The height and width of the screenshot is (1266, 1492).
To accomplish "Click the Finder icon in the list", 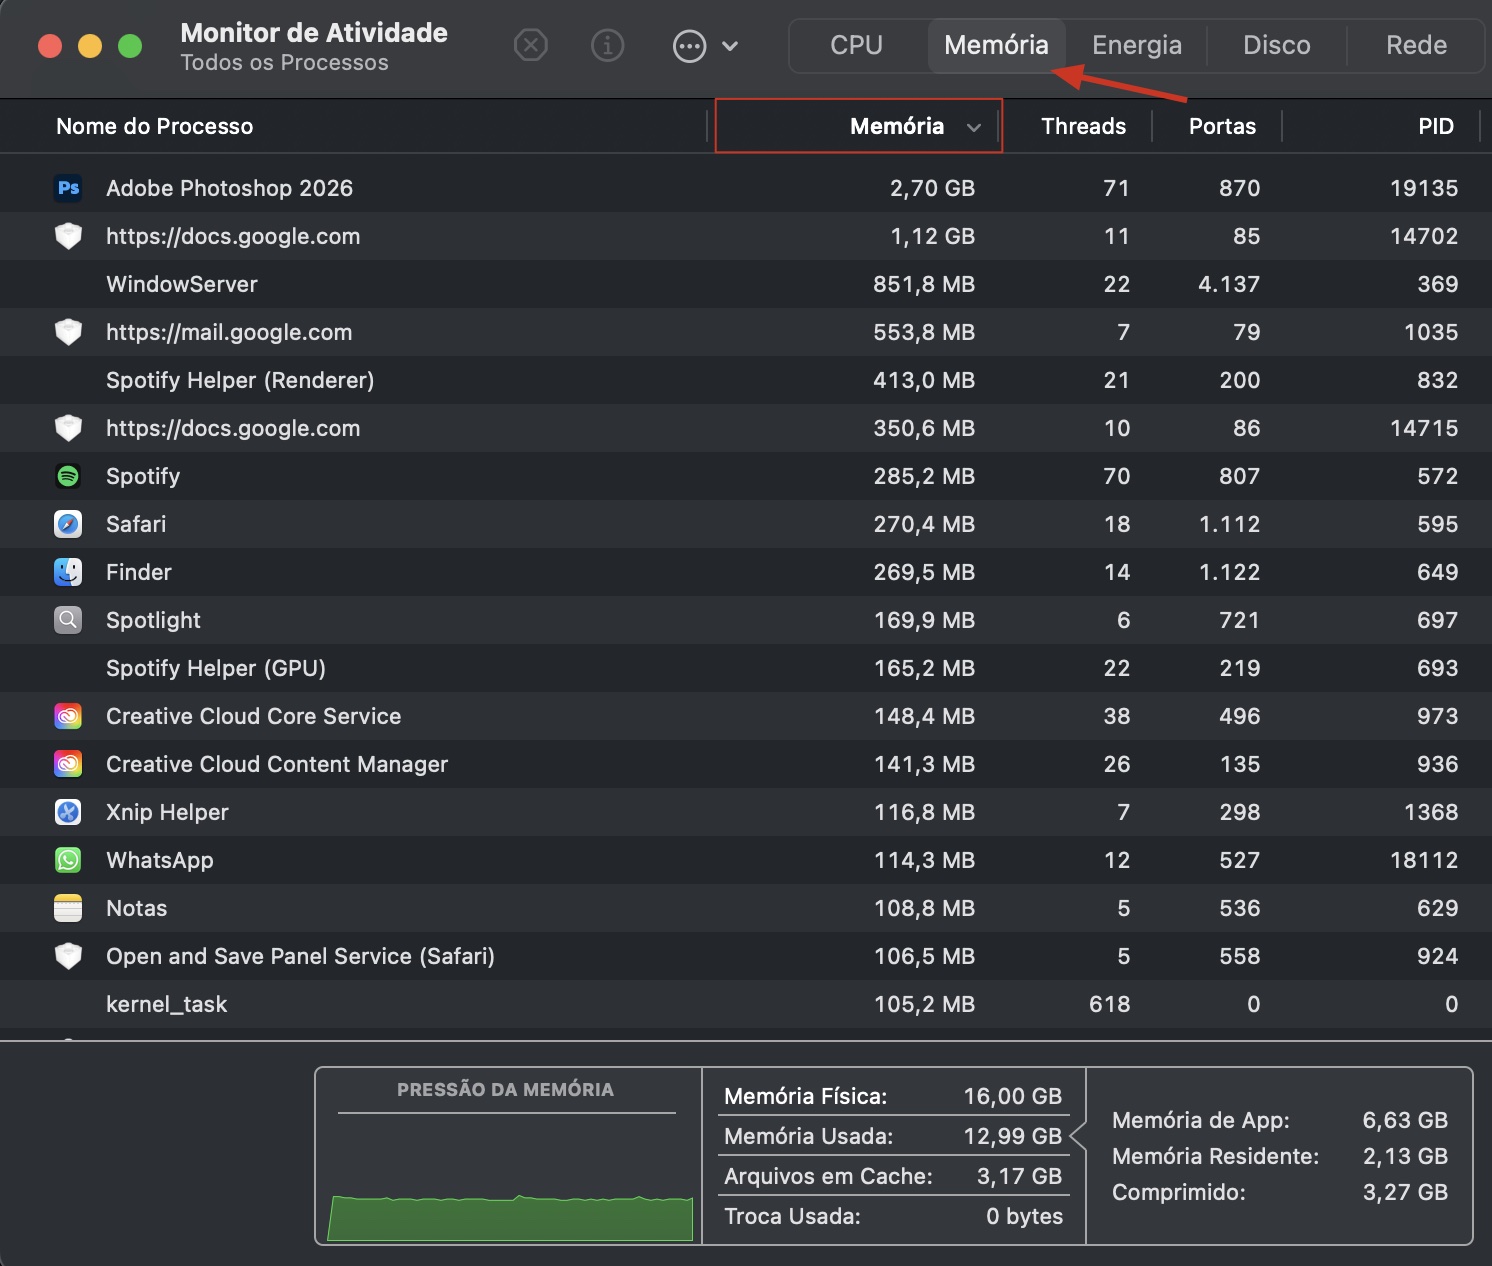I will coord(68,572).
